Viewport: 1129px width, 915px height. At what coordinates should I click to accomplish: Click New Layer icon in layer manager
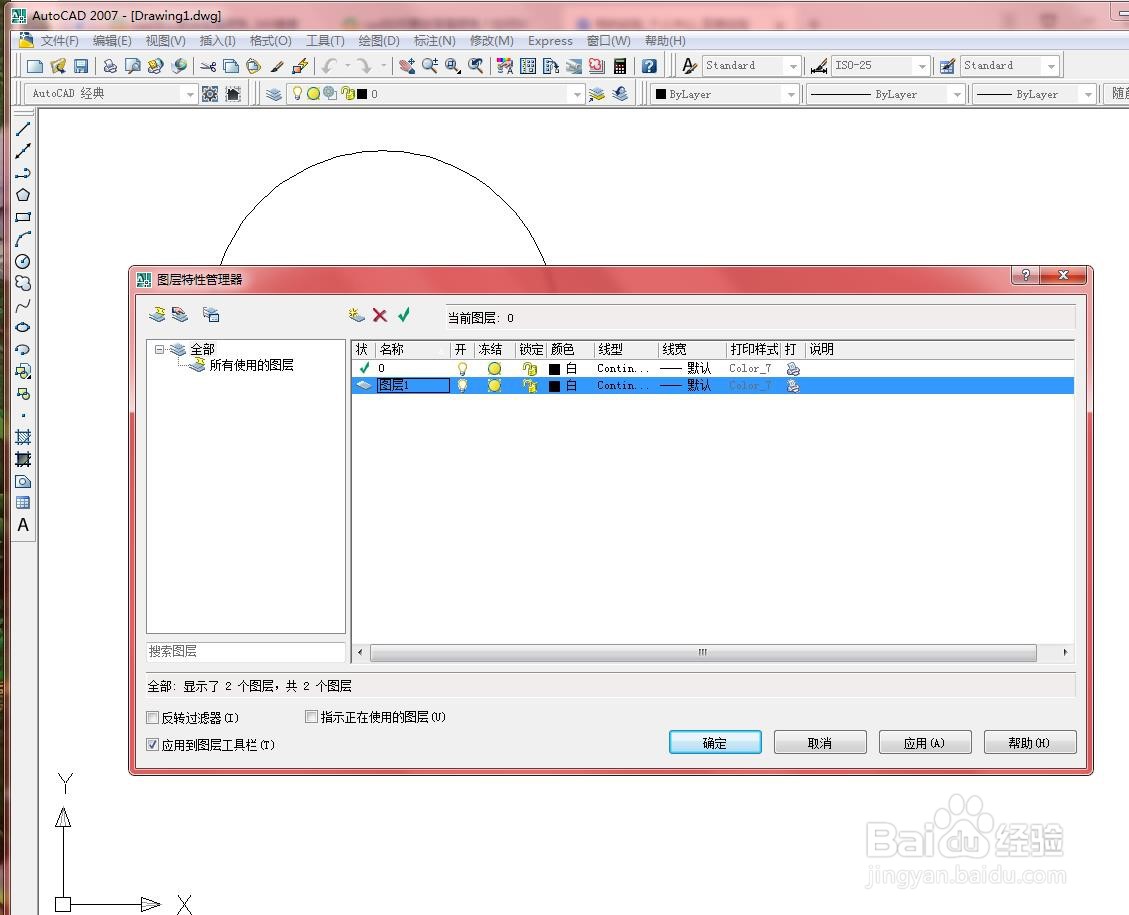pyautogui.click(x=356, y=315)
